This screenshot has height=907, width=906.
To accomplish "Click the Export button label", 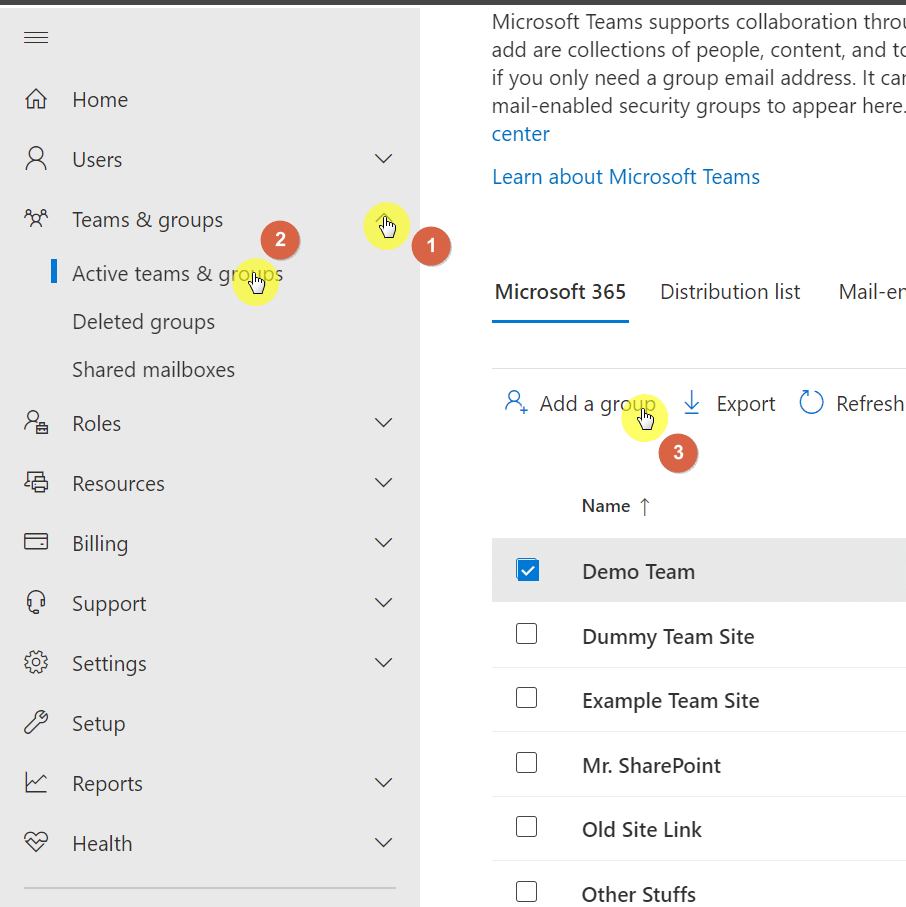I will click(x=746, y=404).
